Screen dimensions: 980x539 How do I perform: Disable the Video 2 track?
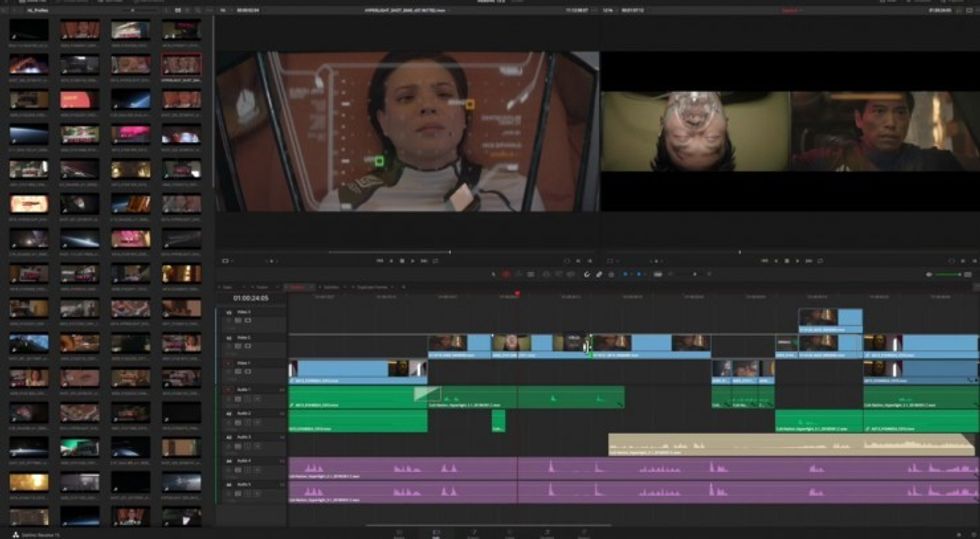(248, 346)
